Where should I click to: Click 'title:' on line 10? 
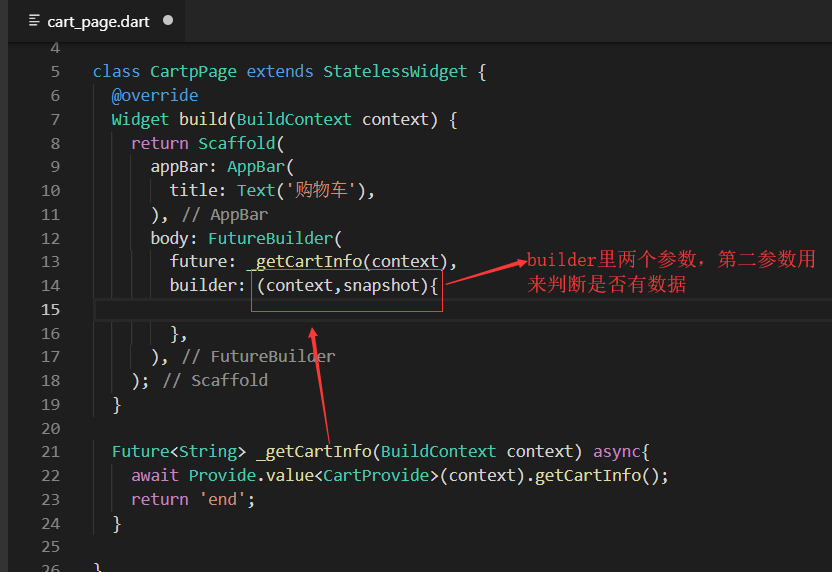pyautogui.click(x=198, y=190)
